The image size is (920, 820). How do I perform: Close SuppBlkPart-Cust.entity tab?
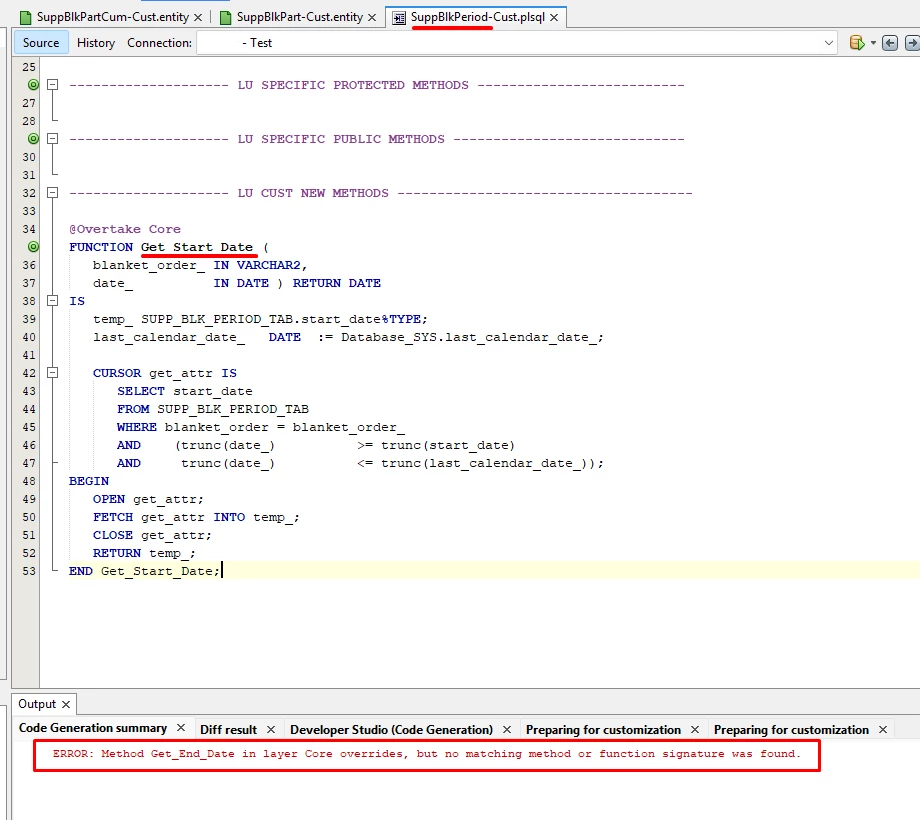[x=372, y=18]
